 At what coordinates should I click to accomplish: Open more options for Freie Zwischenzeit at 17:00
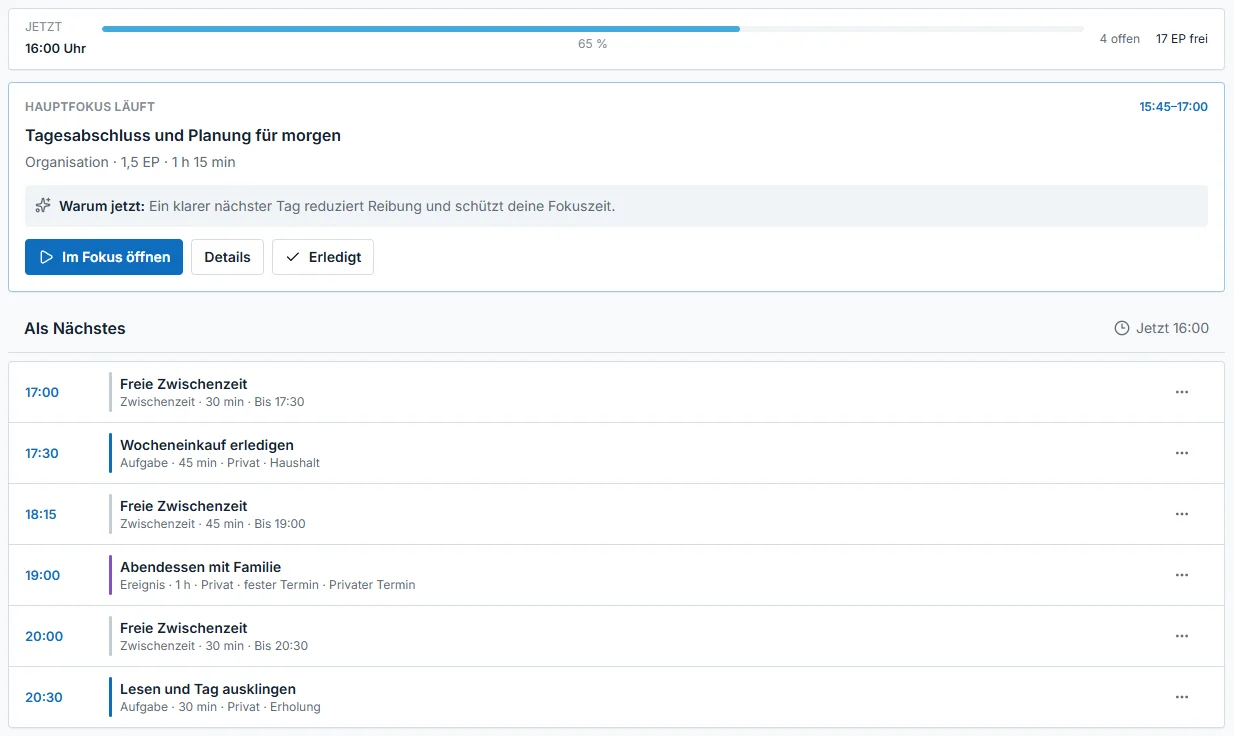coord(1182,392)
